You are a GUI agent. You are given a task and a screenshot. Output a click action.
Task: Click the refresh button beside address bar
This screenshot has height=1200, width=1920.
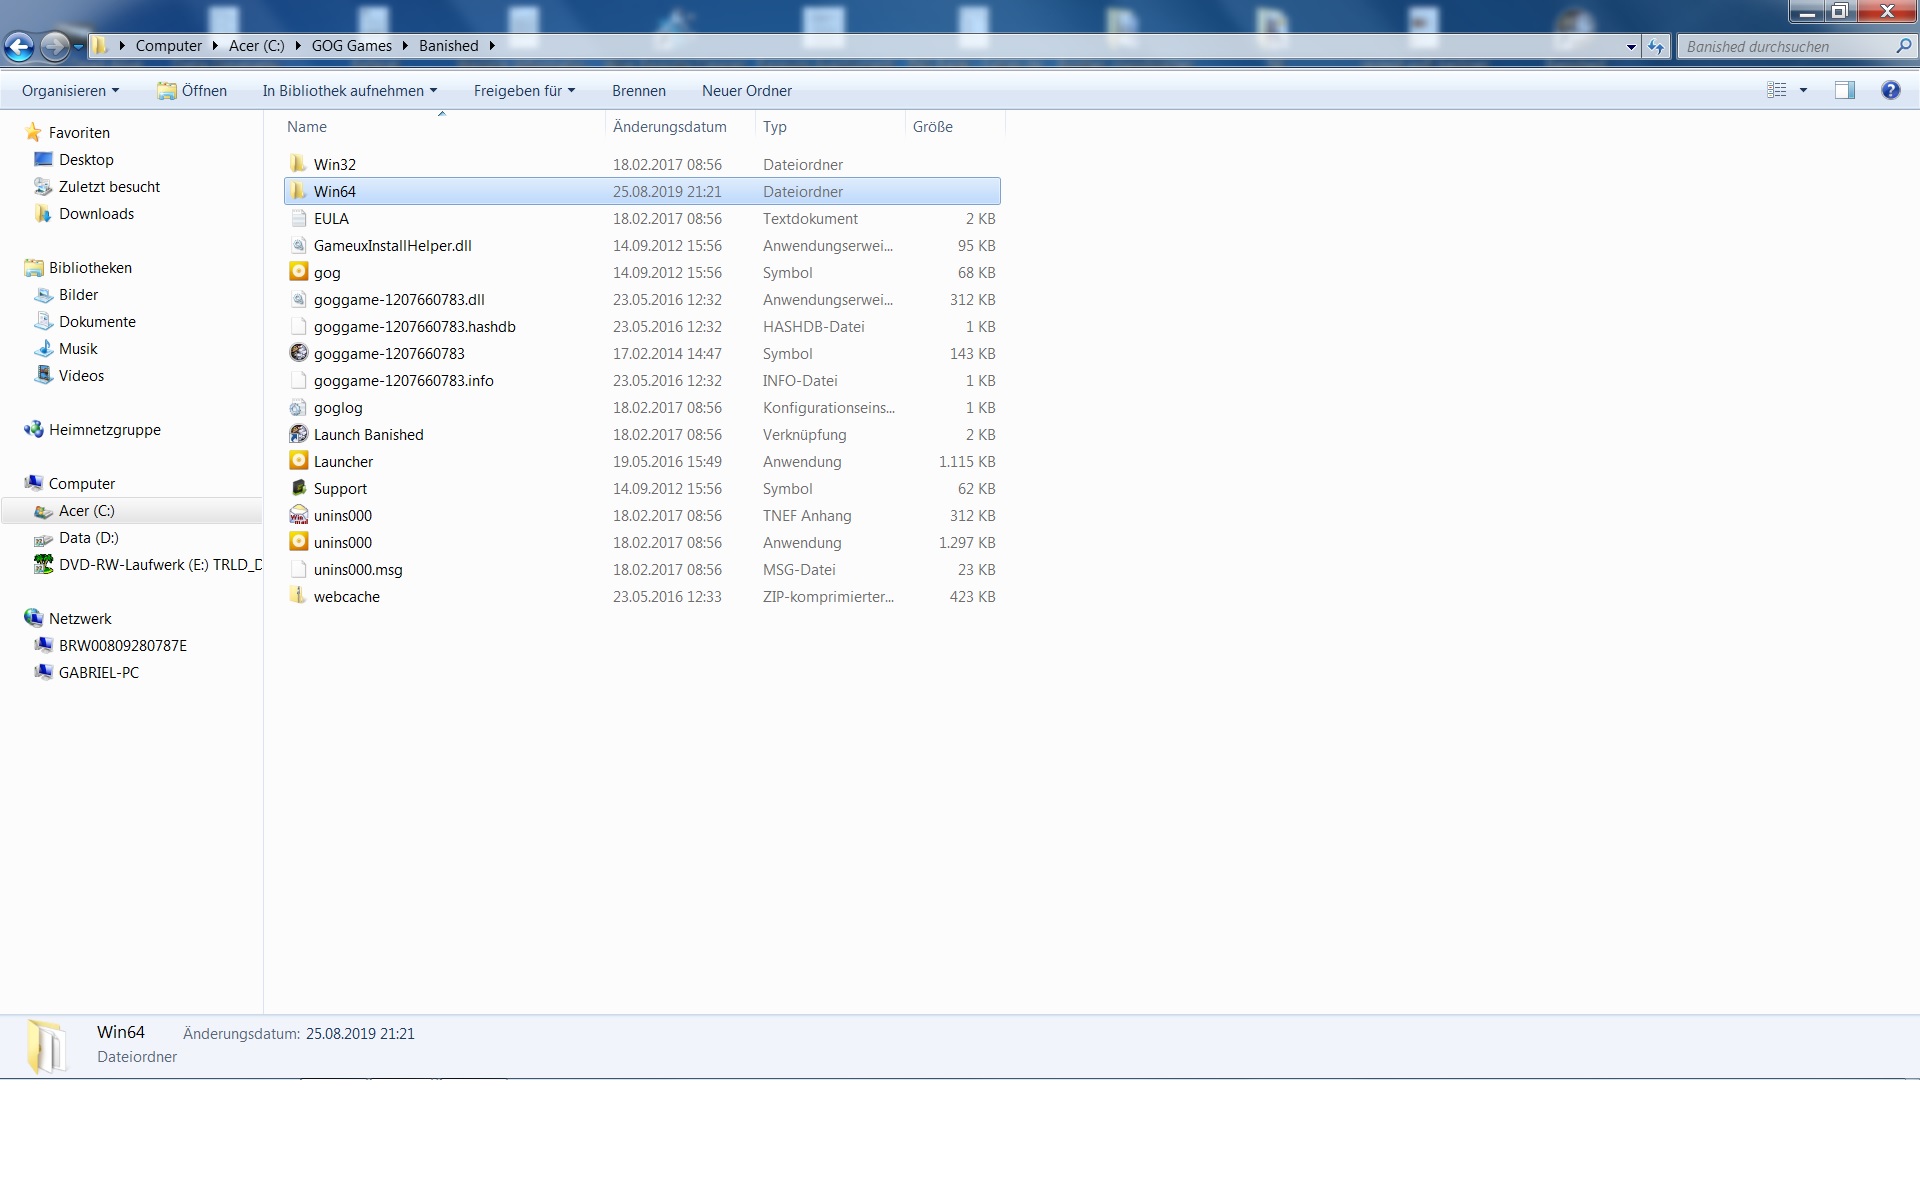1657,46
